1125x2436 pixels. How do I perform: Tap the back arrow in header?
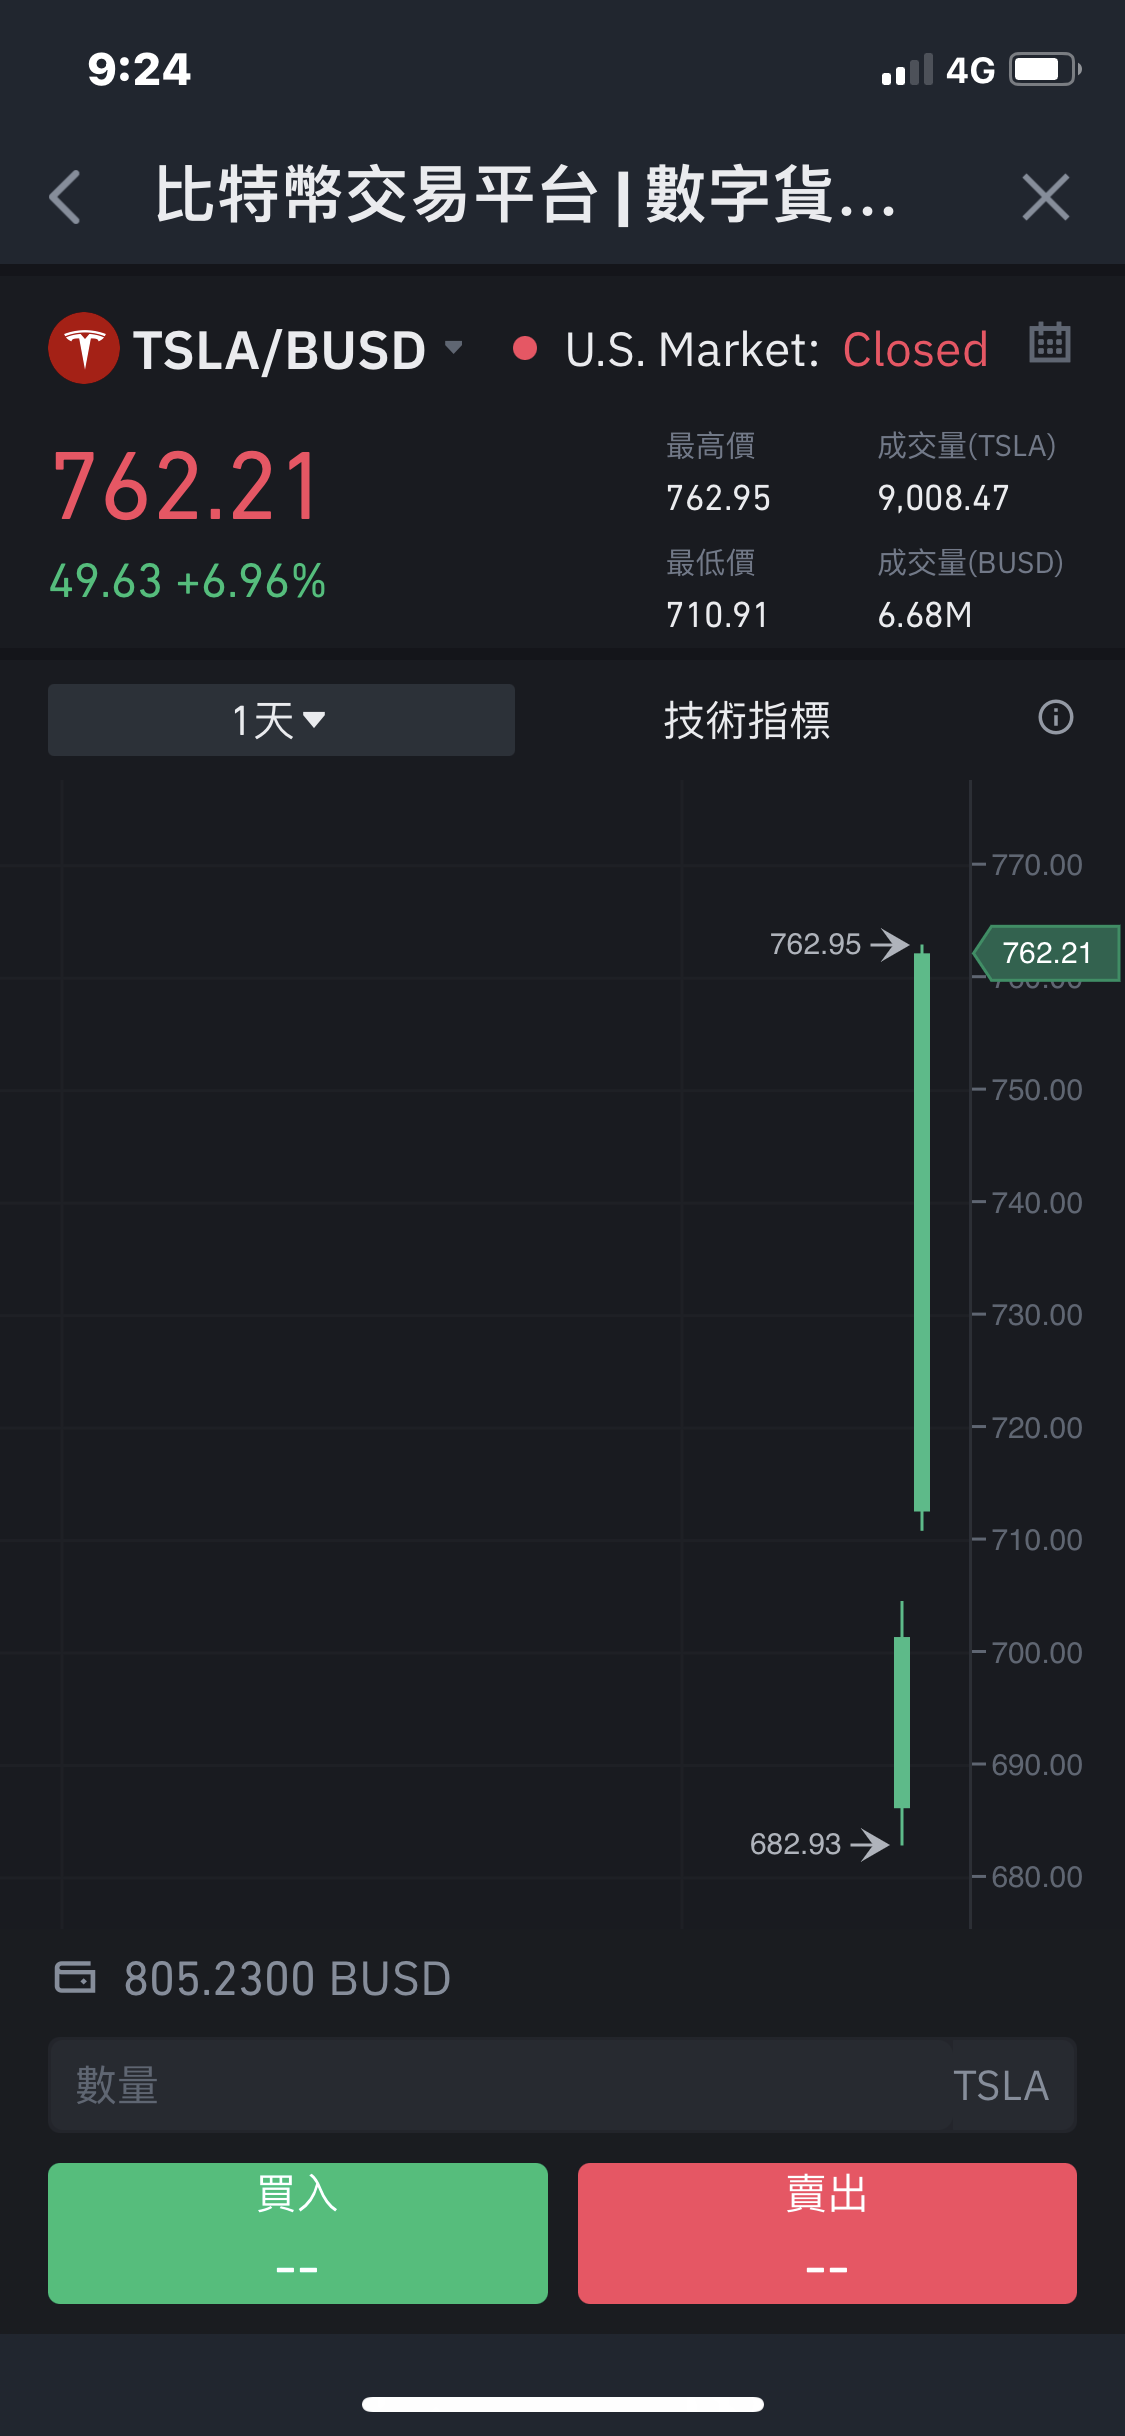click(65, 197)
